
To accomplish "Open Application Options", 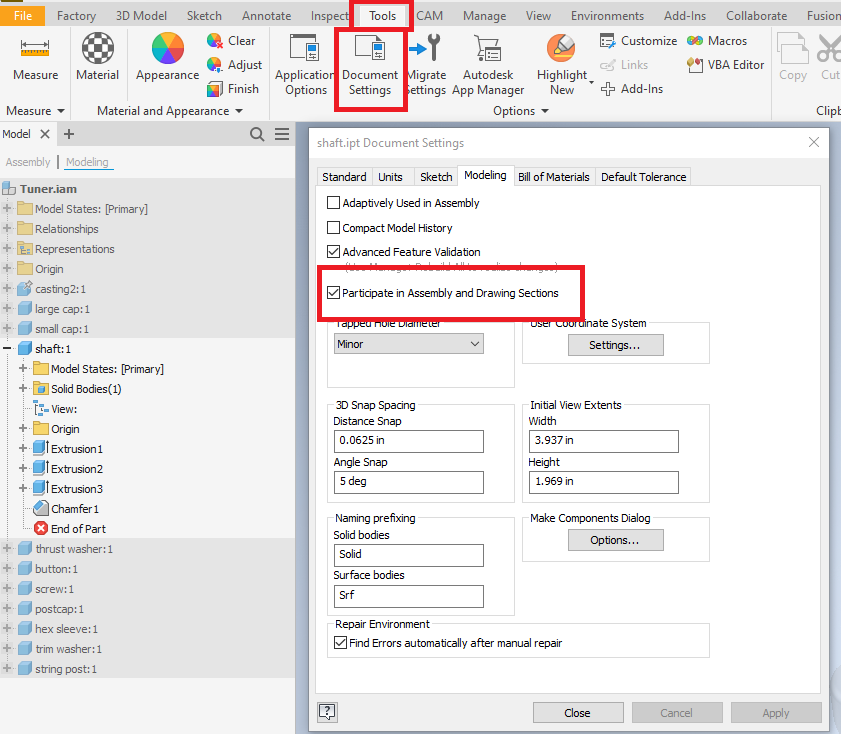I will click(x=306, y=60).
